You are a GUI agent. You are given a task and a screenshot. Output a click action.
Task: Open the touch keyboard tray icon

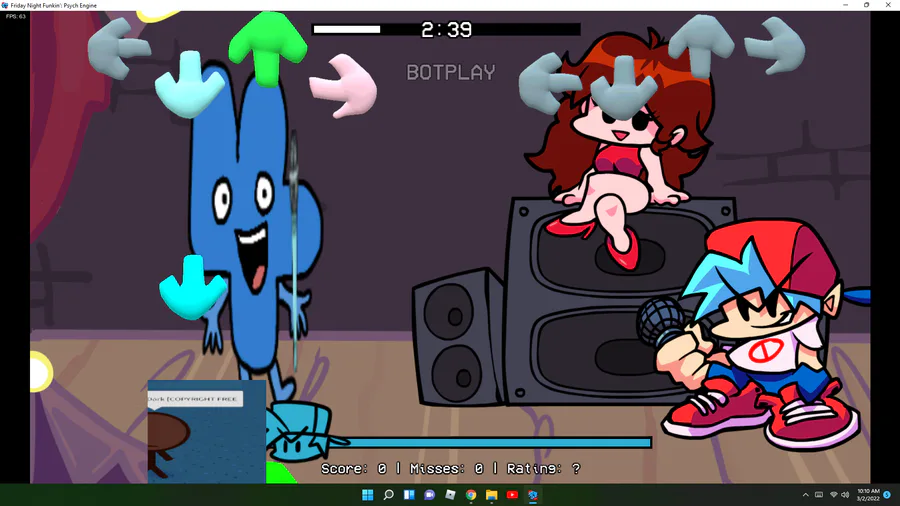click(x=819, y=495)
